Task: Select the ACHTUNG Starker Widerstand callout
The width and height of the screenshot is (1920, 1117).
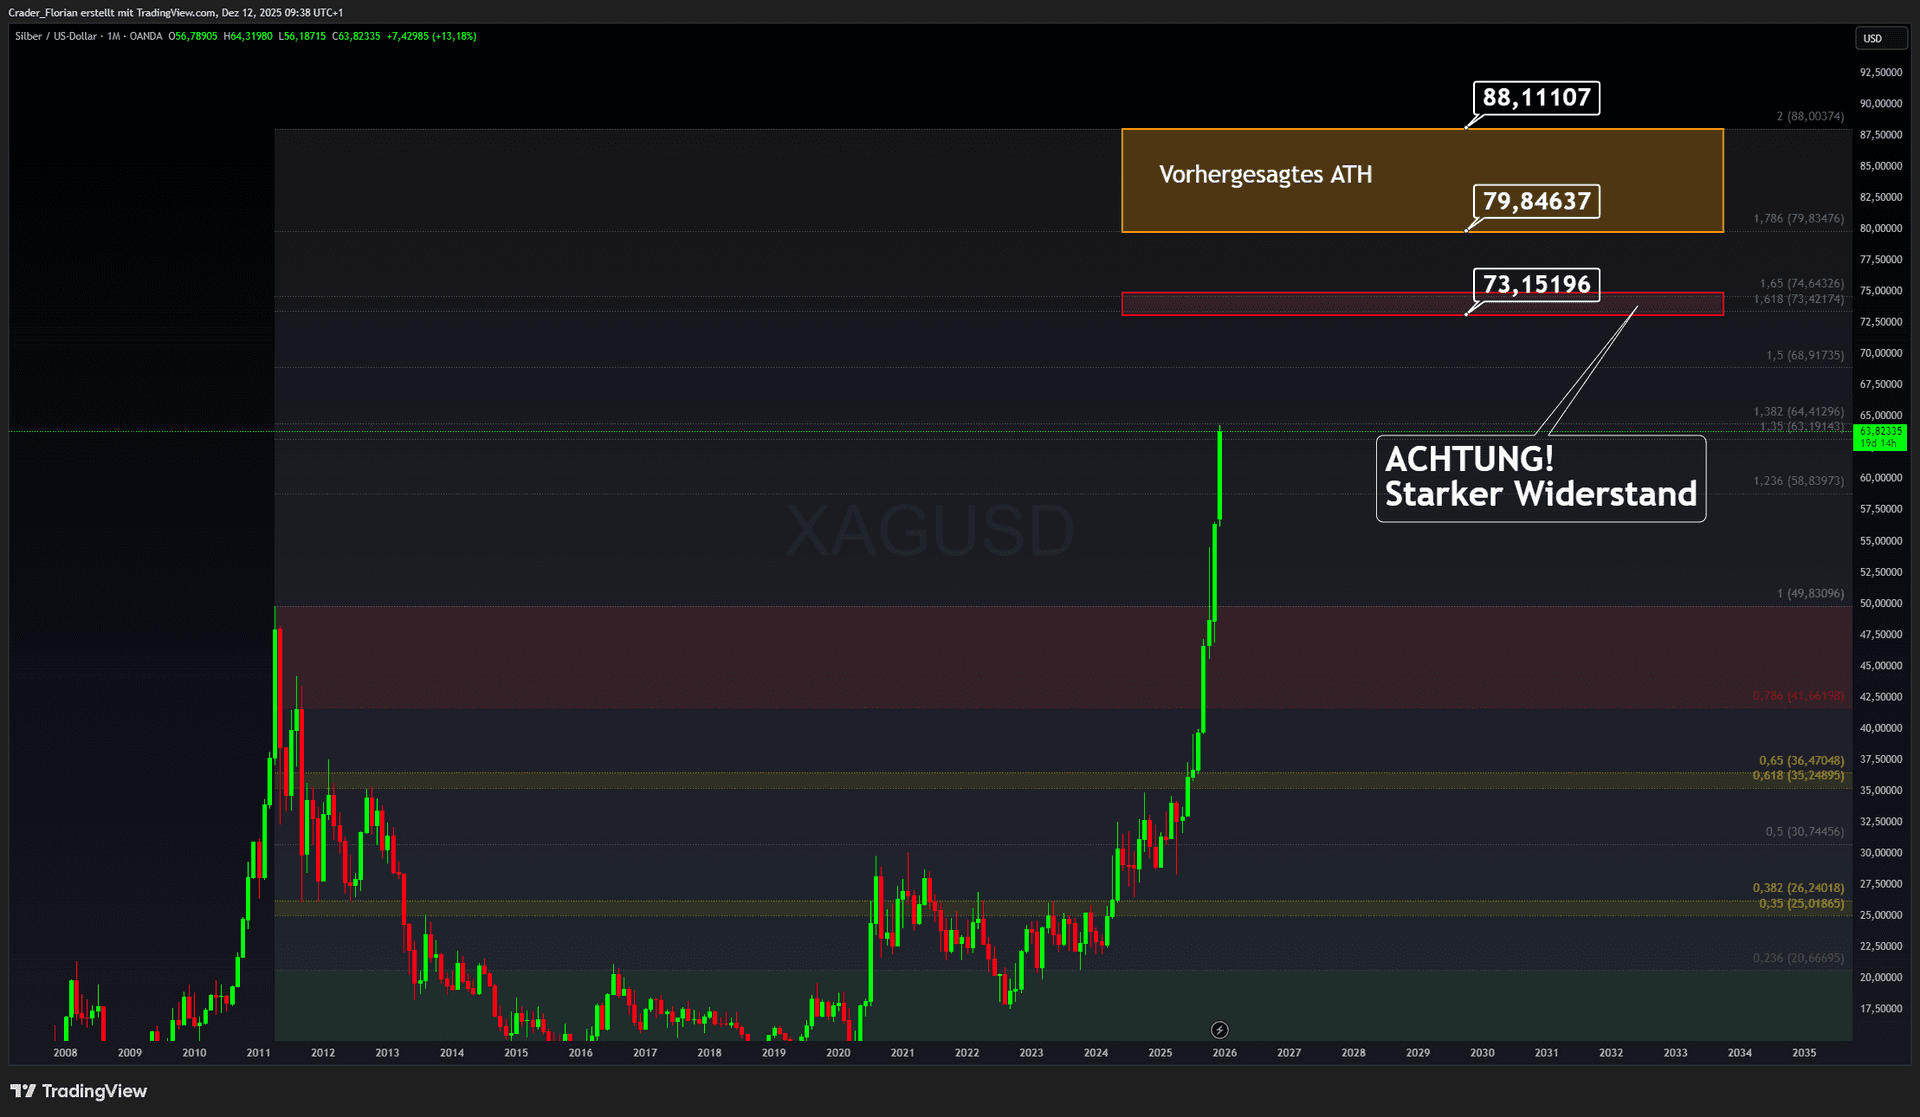Action: (1540, 478)
